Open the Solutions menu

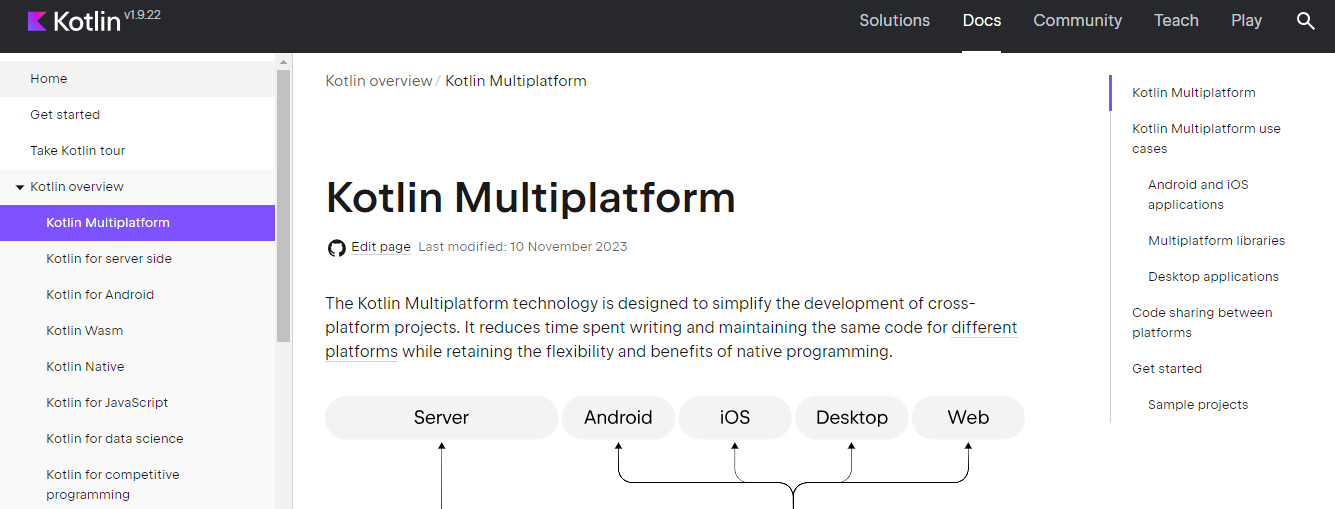(894, 21)
